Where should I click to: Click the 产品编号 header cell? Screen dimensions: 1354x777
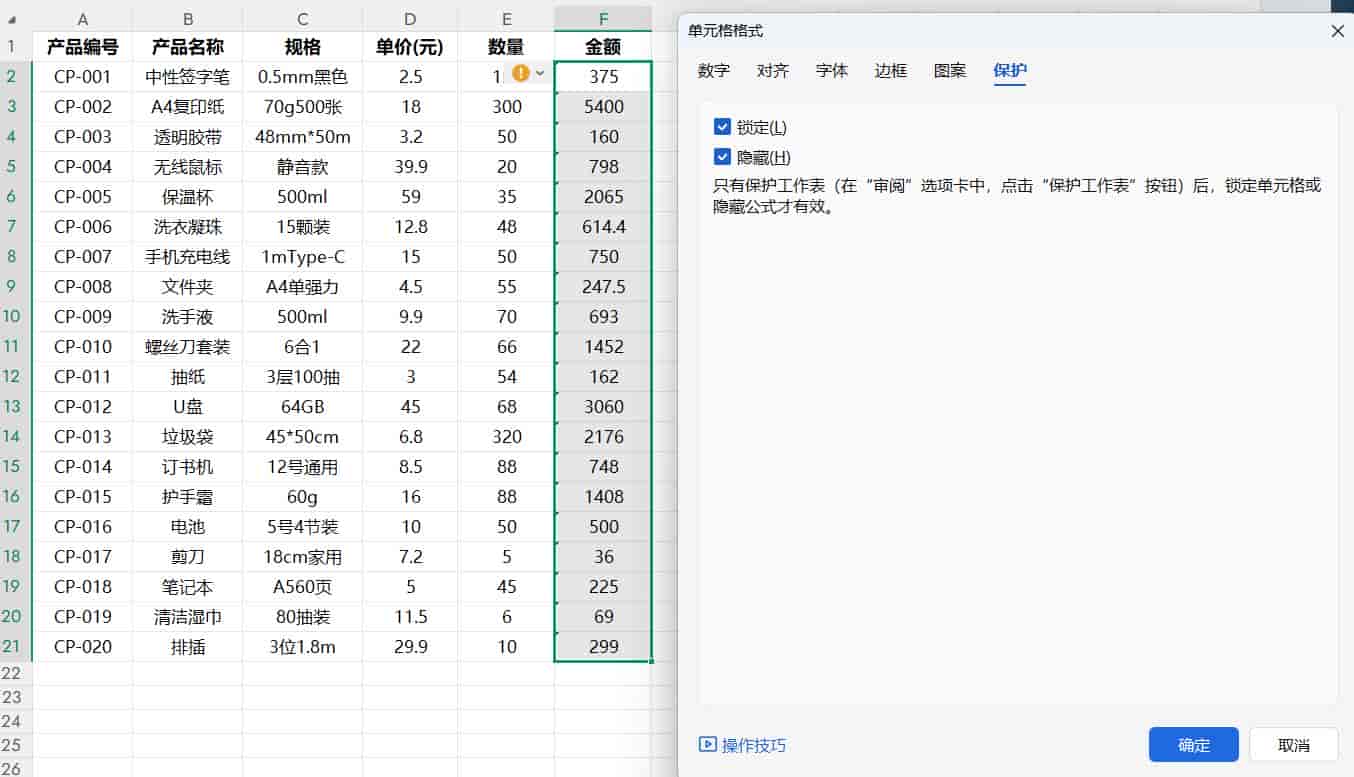tap(82, 46)
